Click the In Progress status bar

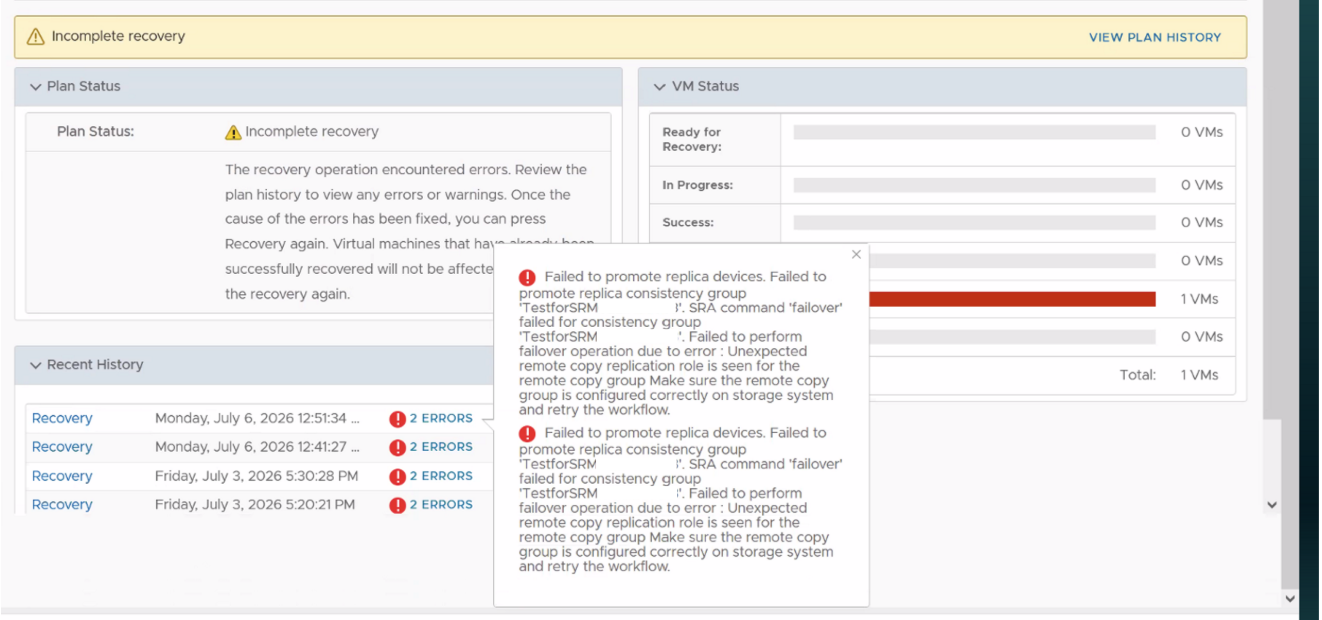[974, 185]
